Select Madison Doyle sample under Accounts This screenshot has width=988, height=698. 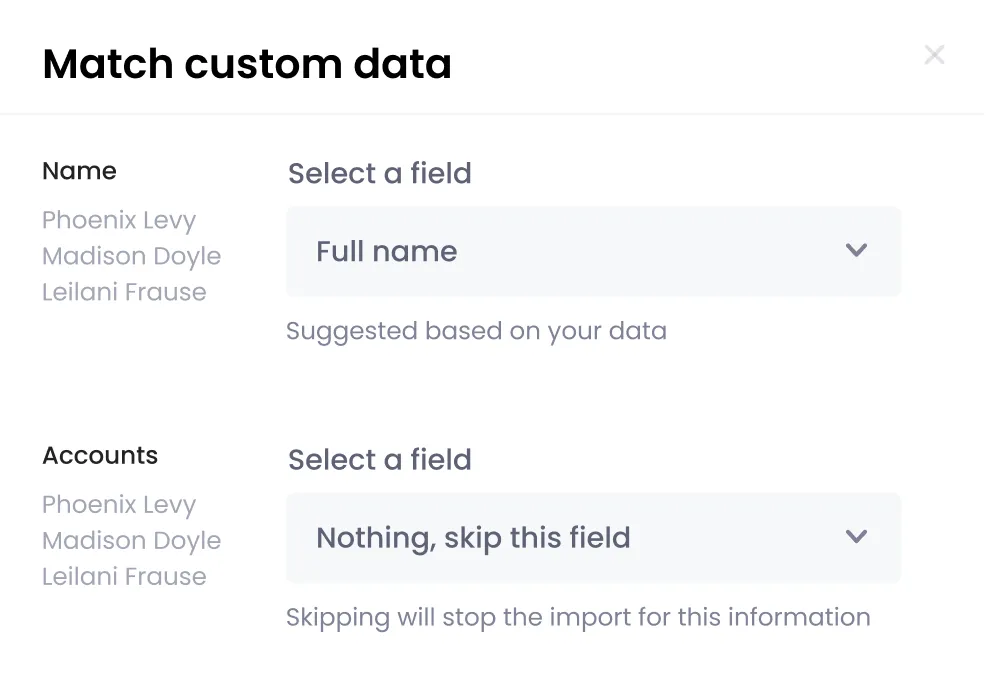pos(131,541)
